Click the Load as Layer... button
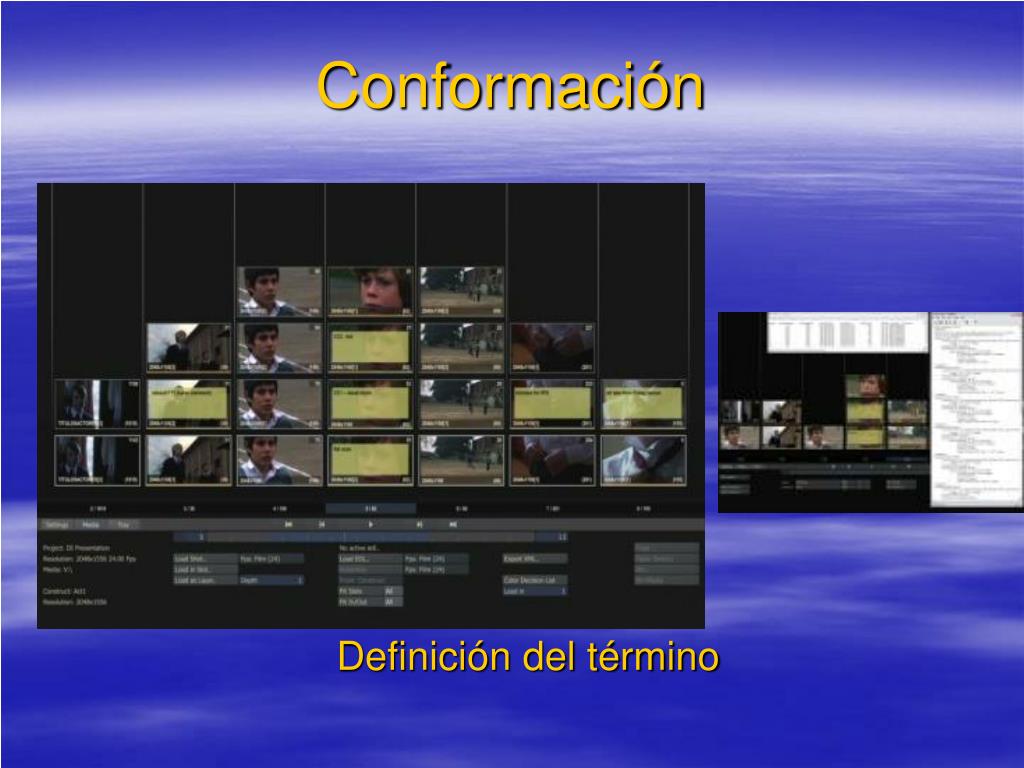1024x768 pixels. [205, 580]
